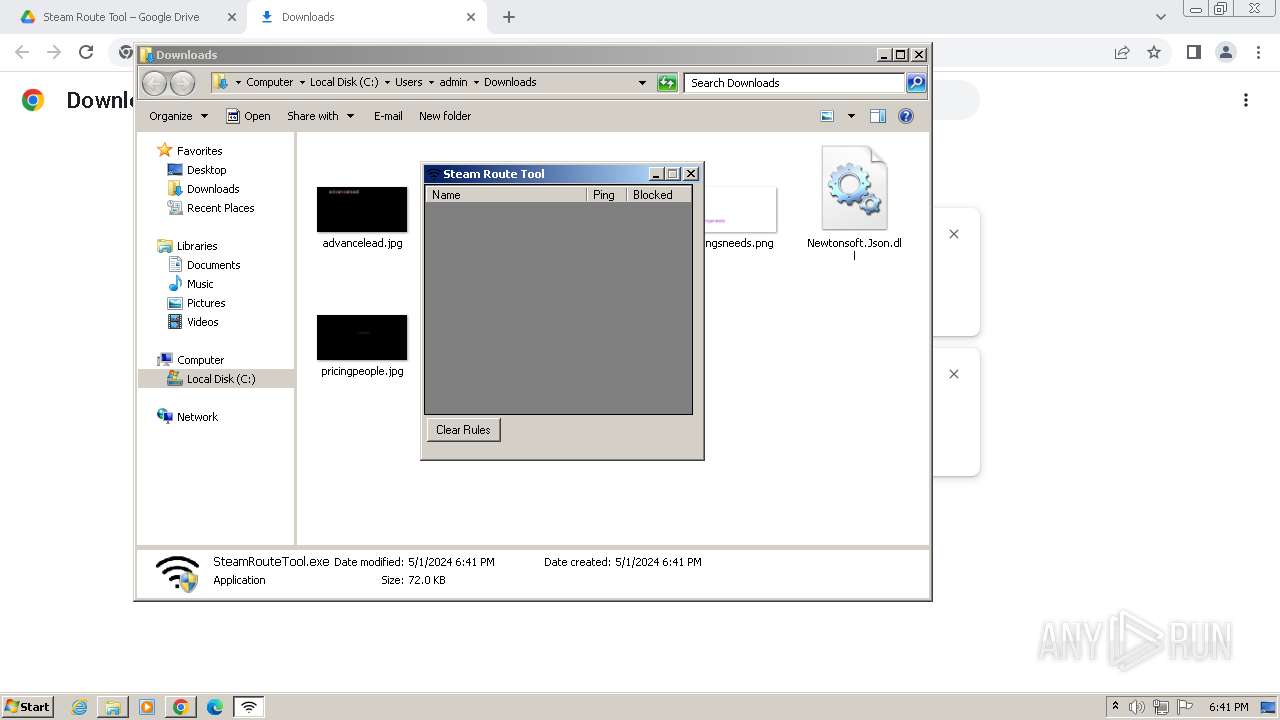
Task: Click volume speaker tray icon
Action: [x=1137, y=707]
